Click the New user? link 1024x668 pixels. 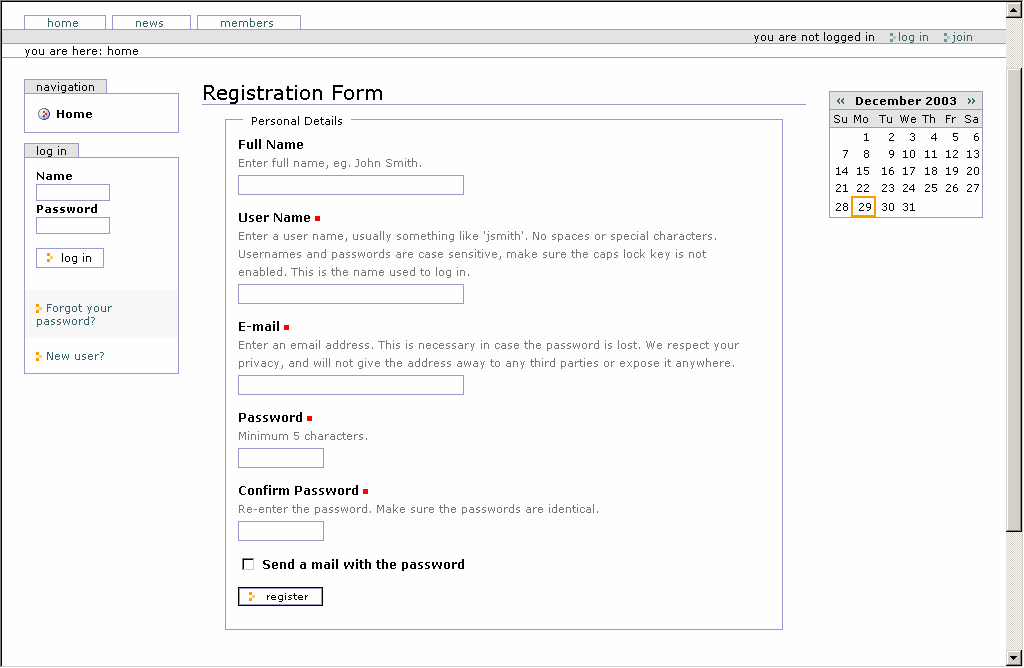(x=75, y=356)
